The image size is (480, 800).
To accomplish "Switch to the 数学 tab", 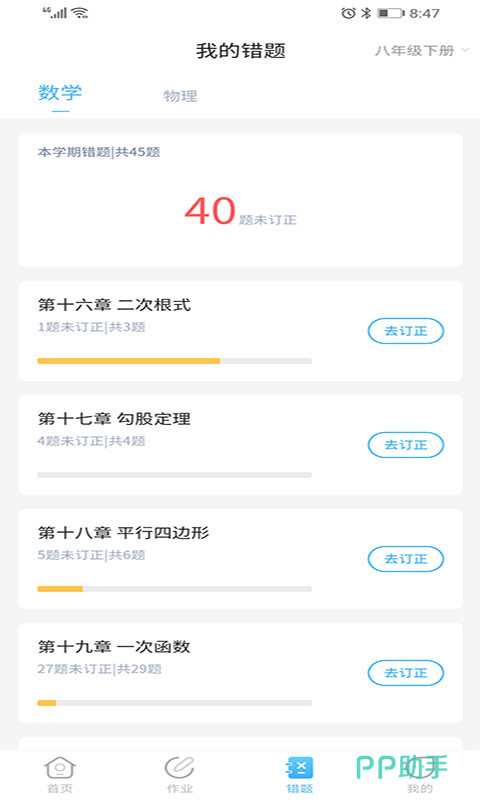I will click(60, 93).
